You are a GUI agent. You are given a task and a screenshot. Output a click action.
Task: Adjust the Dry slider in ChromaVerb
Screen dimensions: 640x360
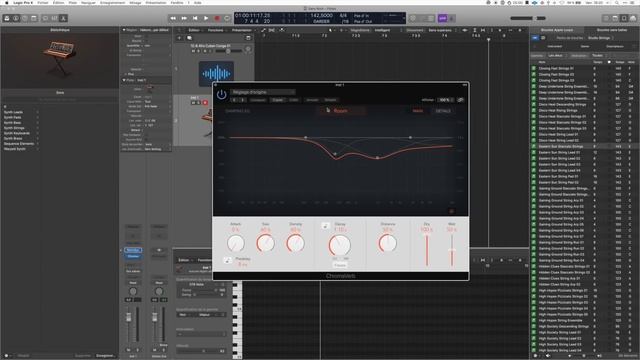tap(427, 250)
